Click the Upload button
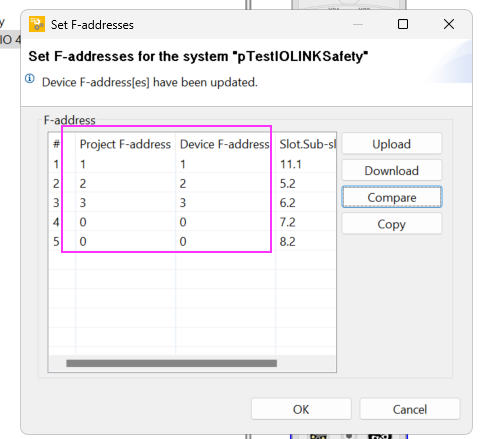 click(x=392, y=144)
